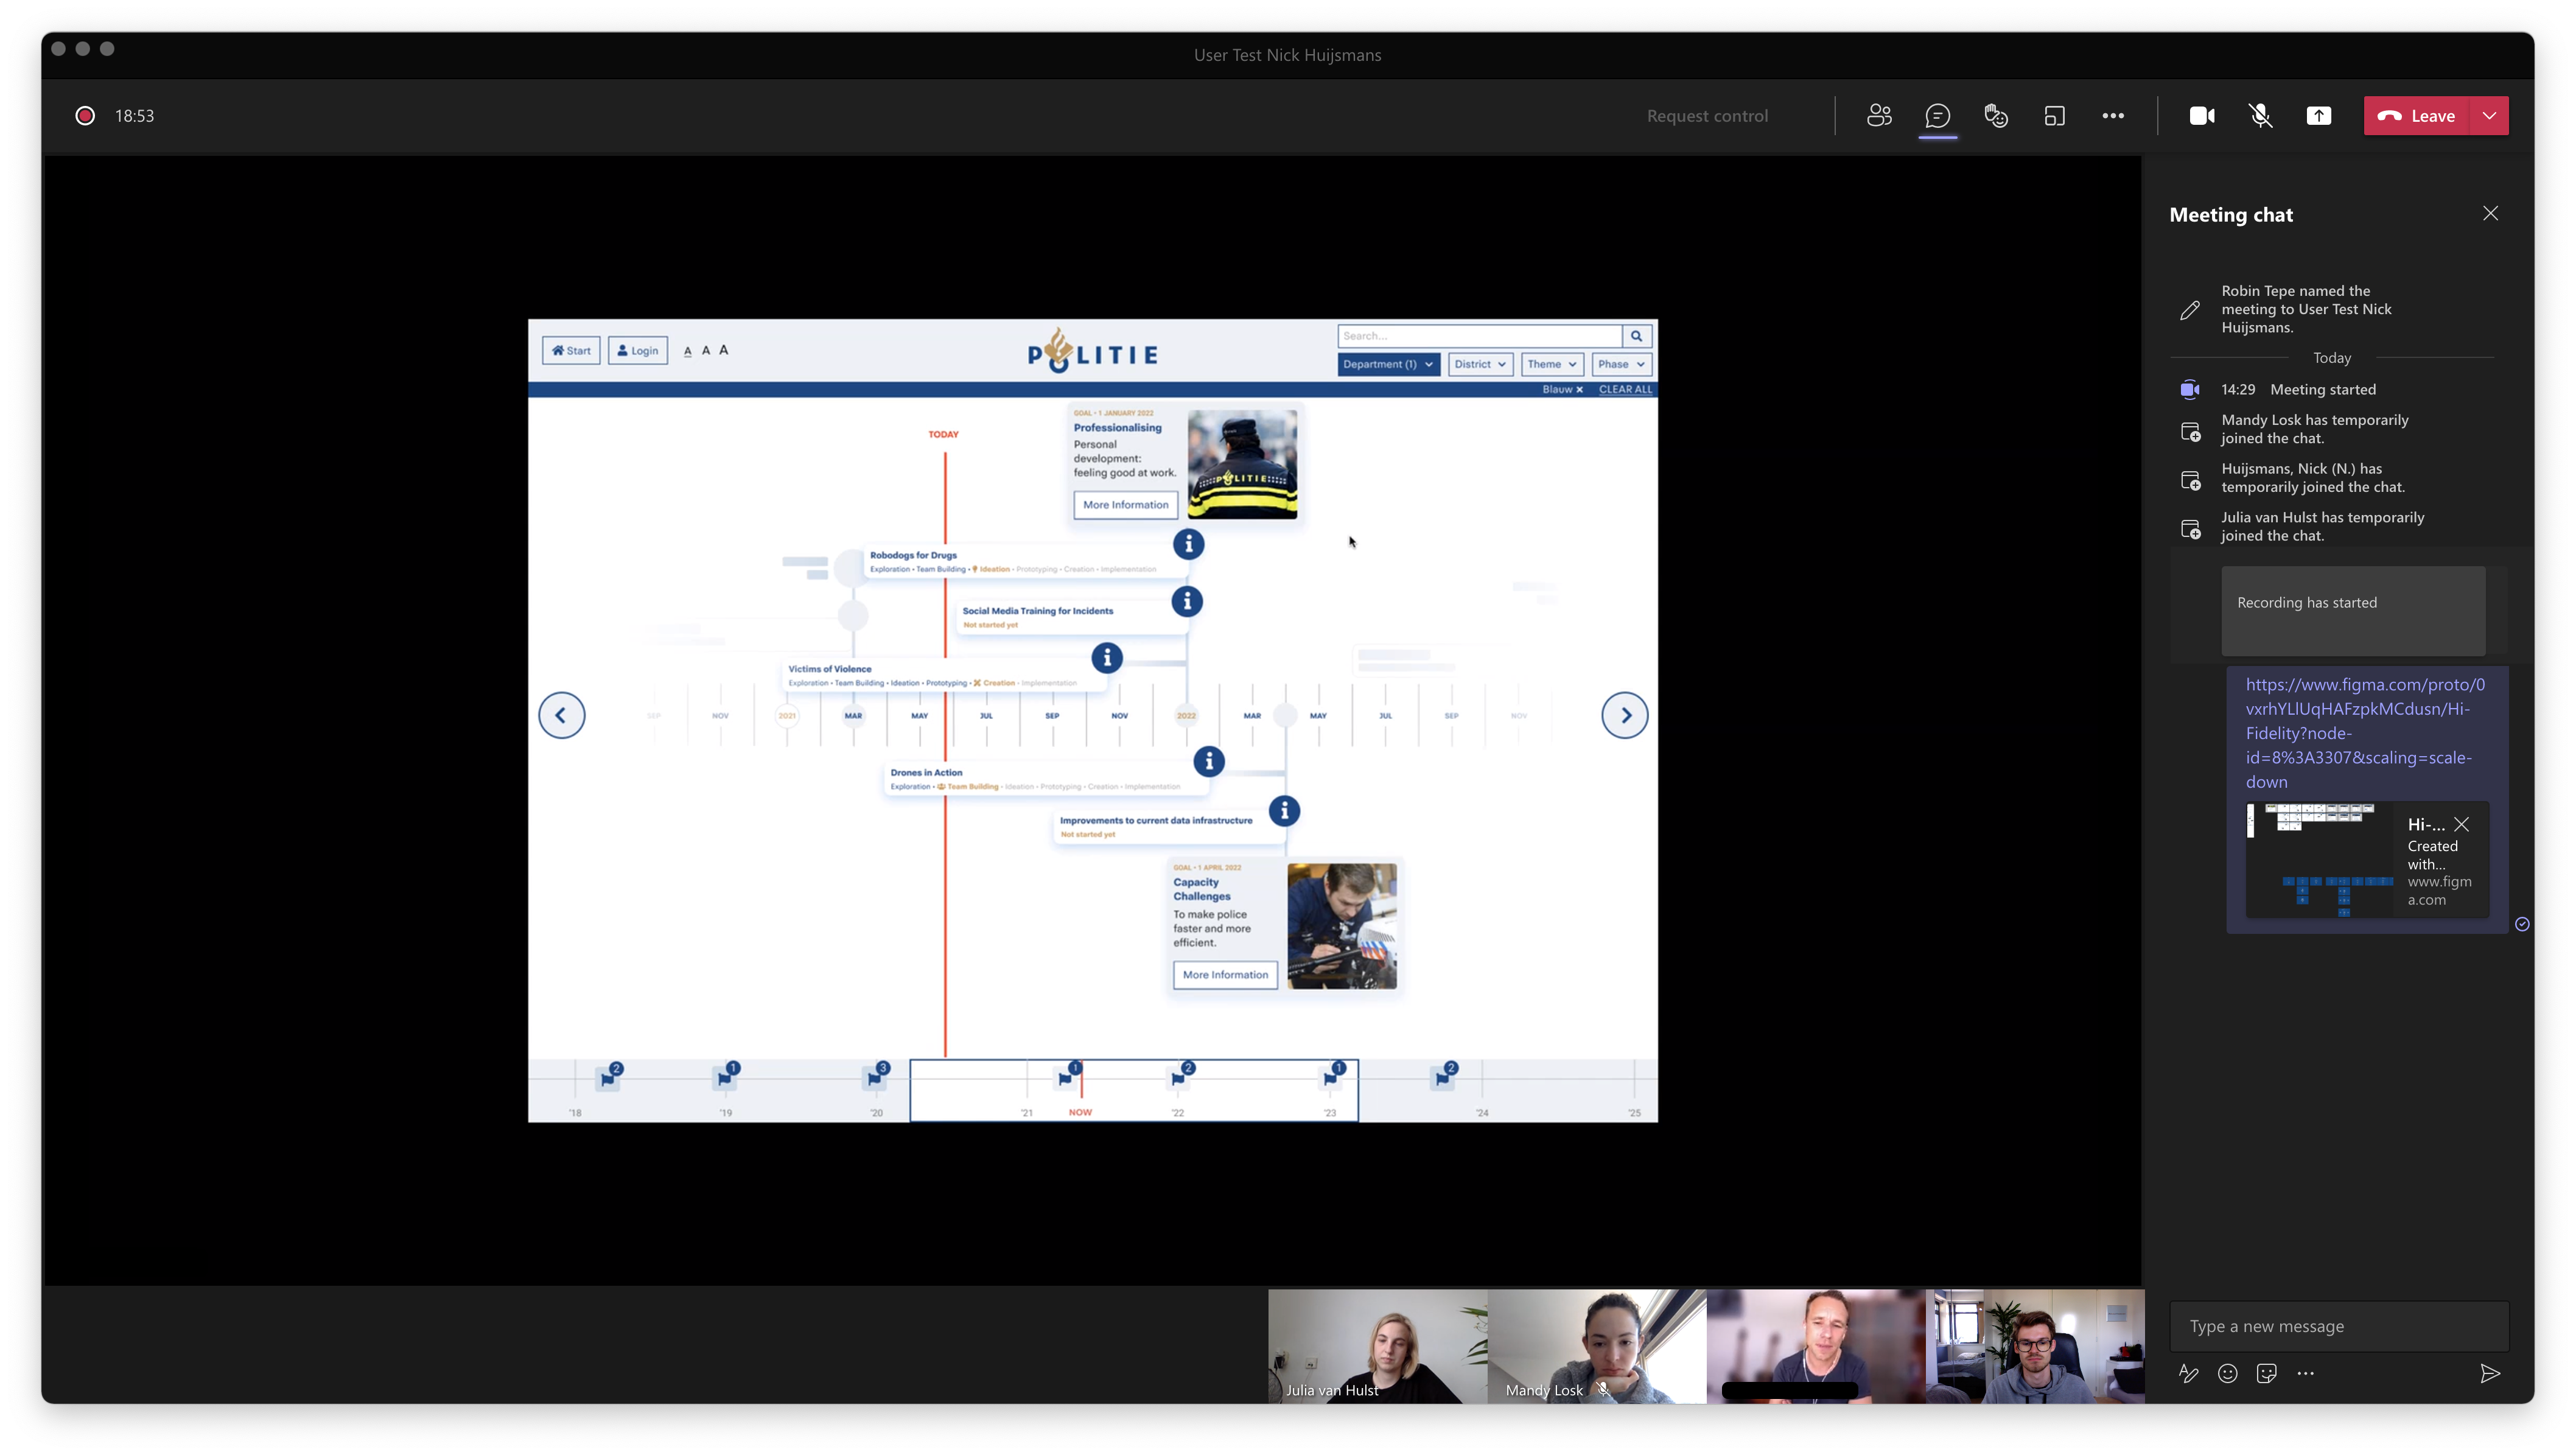Viewport: 2576px width, 1455px height.
Task: Open the sticker picker in chat
Action: click(x=2266, y=1373)
